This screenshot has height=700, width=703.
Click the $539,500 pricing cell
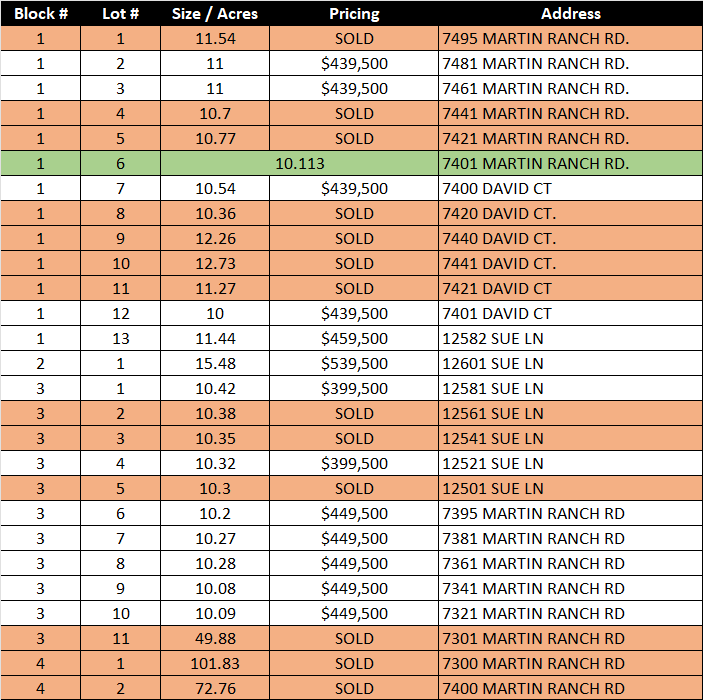pos(354,363)
